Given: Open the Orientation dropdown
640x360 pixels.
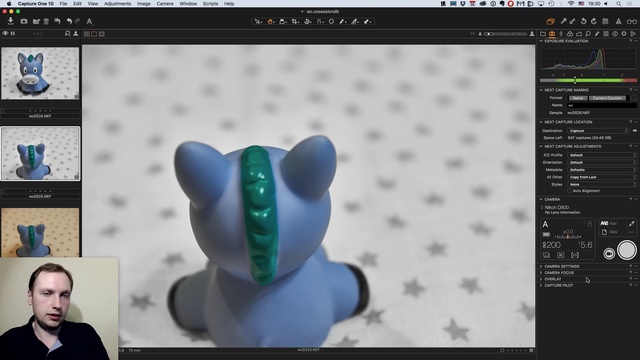Looking at the screenshot, I should point(602,162).
